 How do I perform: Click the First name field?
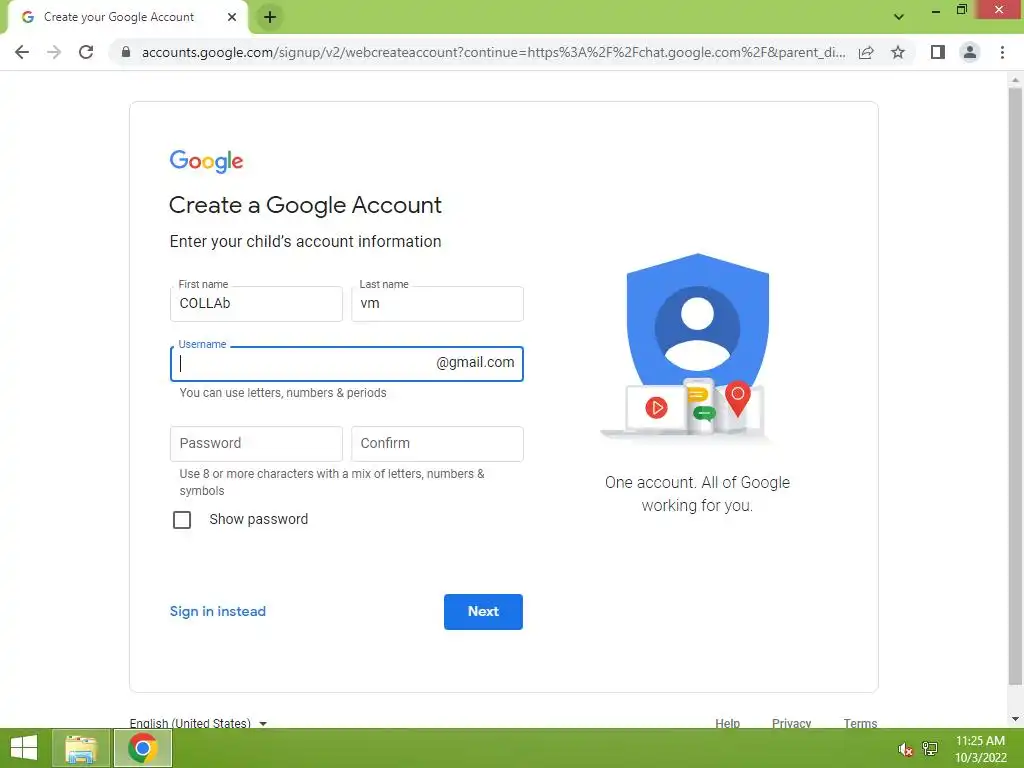point(256,304)
